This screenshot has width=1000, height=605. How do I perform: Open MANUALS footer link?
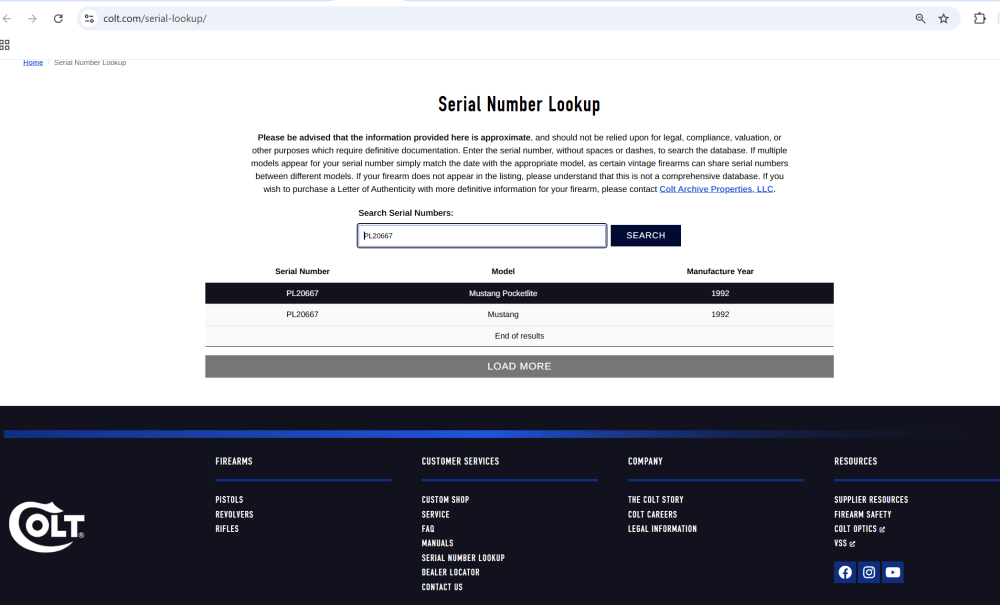pyautogui.click(x=438, y=543)
